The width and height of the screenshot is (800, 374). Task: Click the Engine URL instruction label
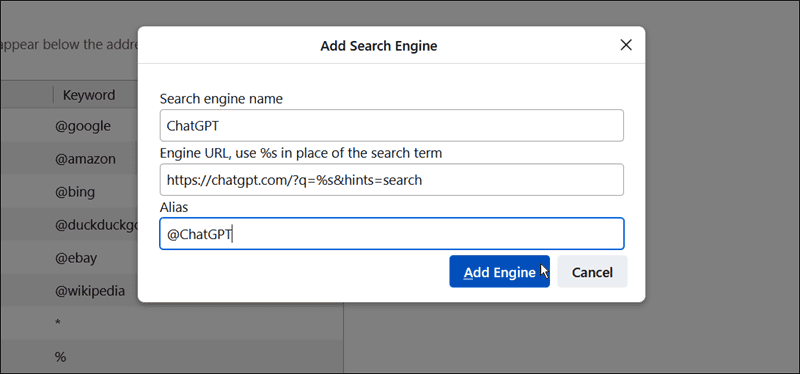pos(301,153)
